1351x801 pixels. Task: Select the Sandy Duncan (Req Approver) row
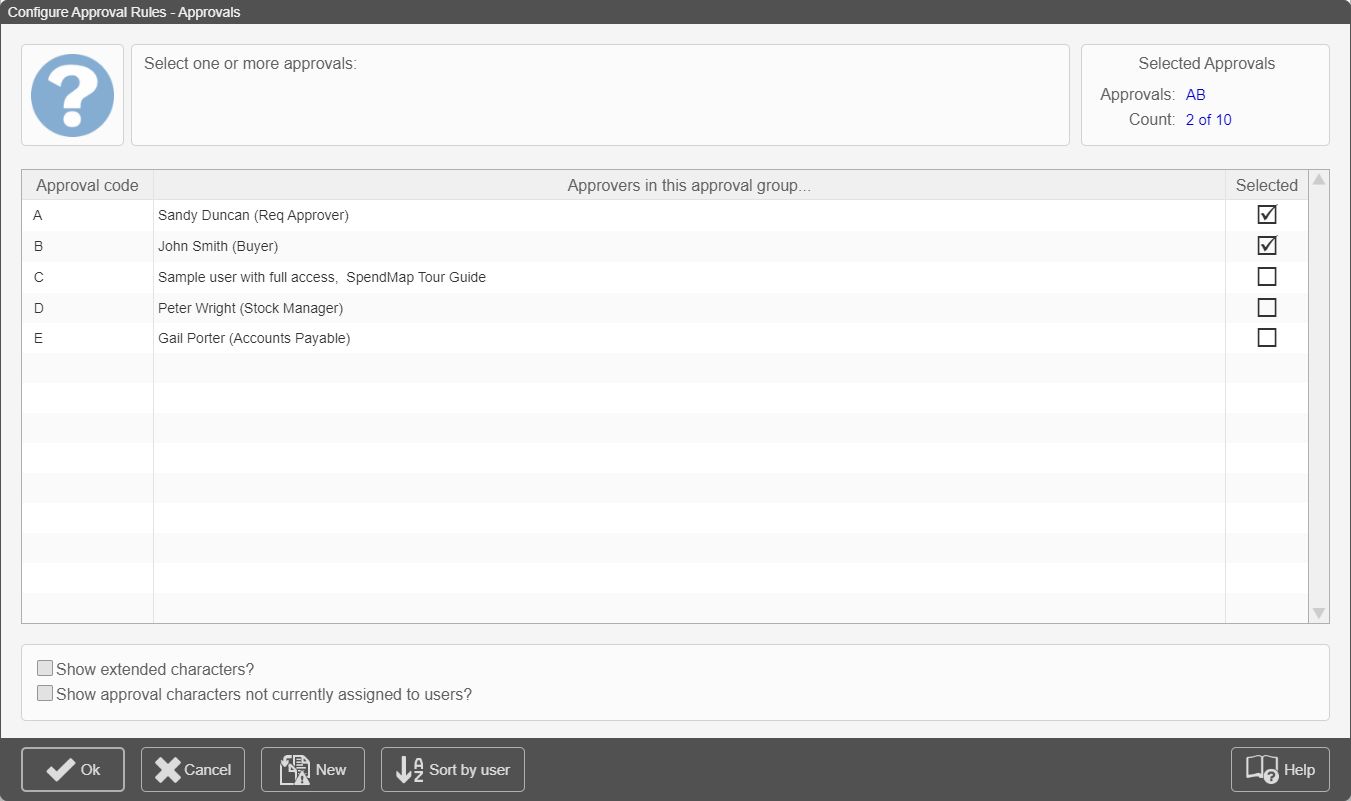click(665, 215)
